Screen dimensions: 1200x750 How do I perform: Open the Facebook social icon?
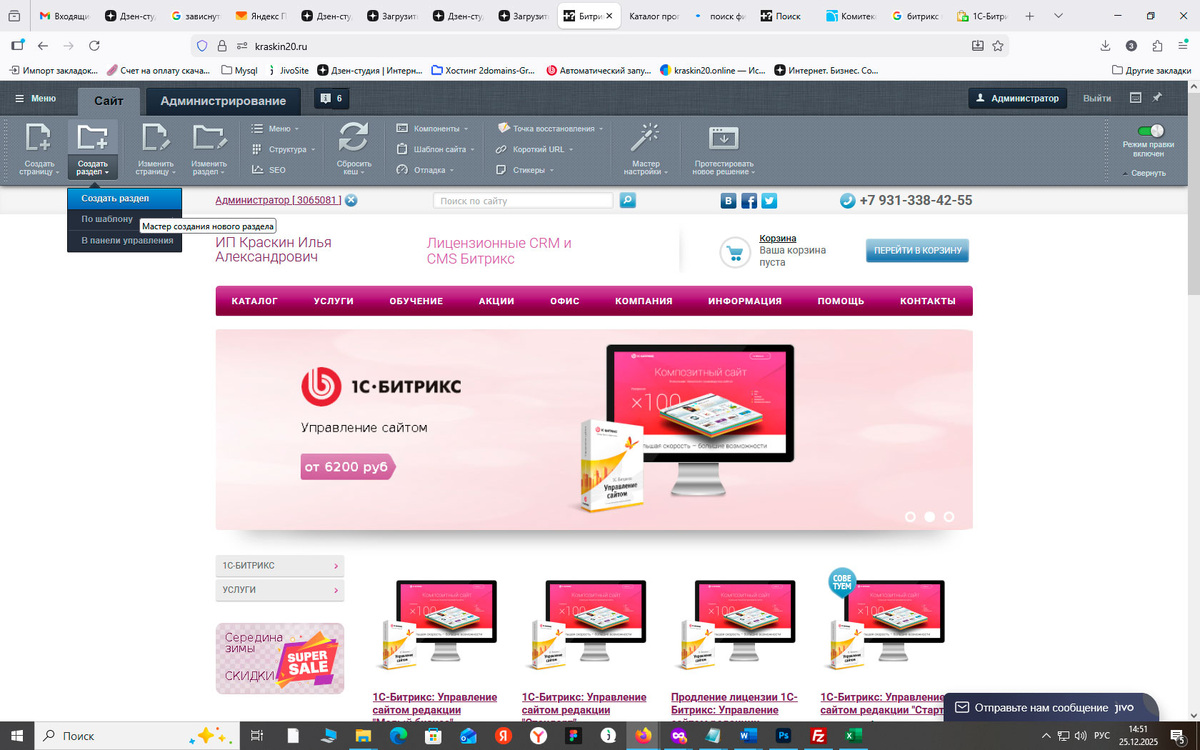(x=749, y=200)
